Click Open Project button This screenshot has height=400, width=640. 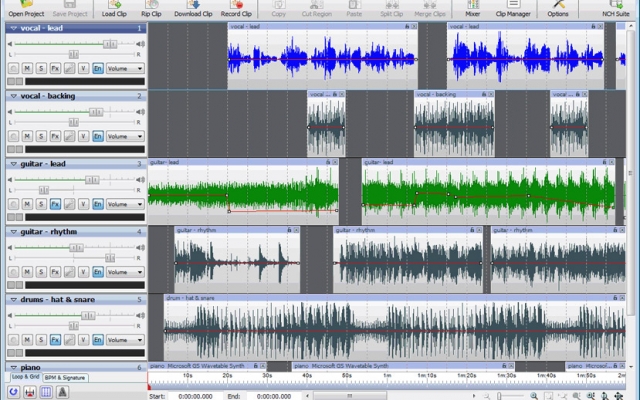click(x=26, y=9)
